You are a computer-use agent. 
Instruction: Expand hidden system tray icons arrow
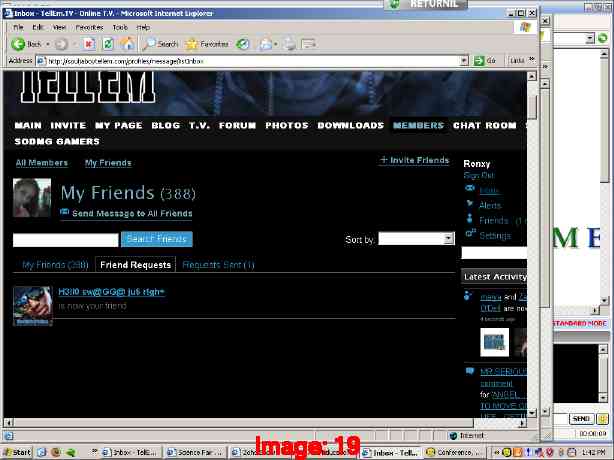click(x=497, y=452)
